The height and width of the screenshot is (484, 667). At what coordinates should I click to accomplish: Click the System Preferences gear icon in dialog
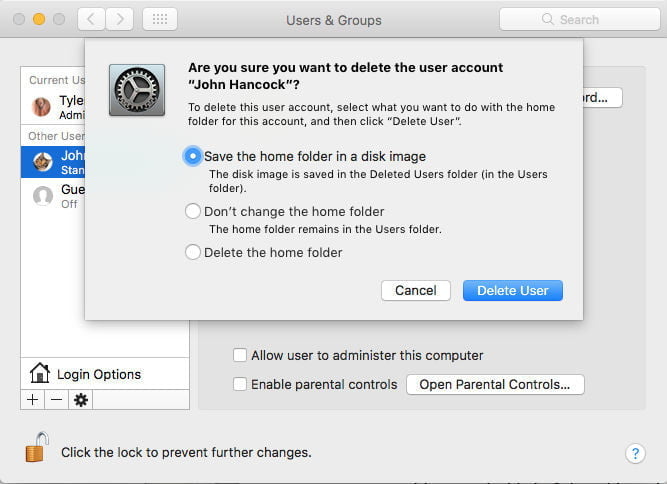(137, 90)
